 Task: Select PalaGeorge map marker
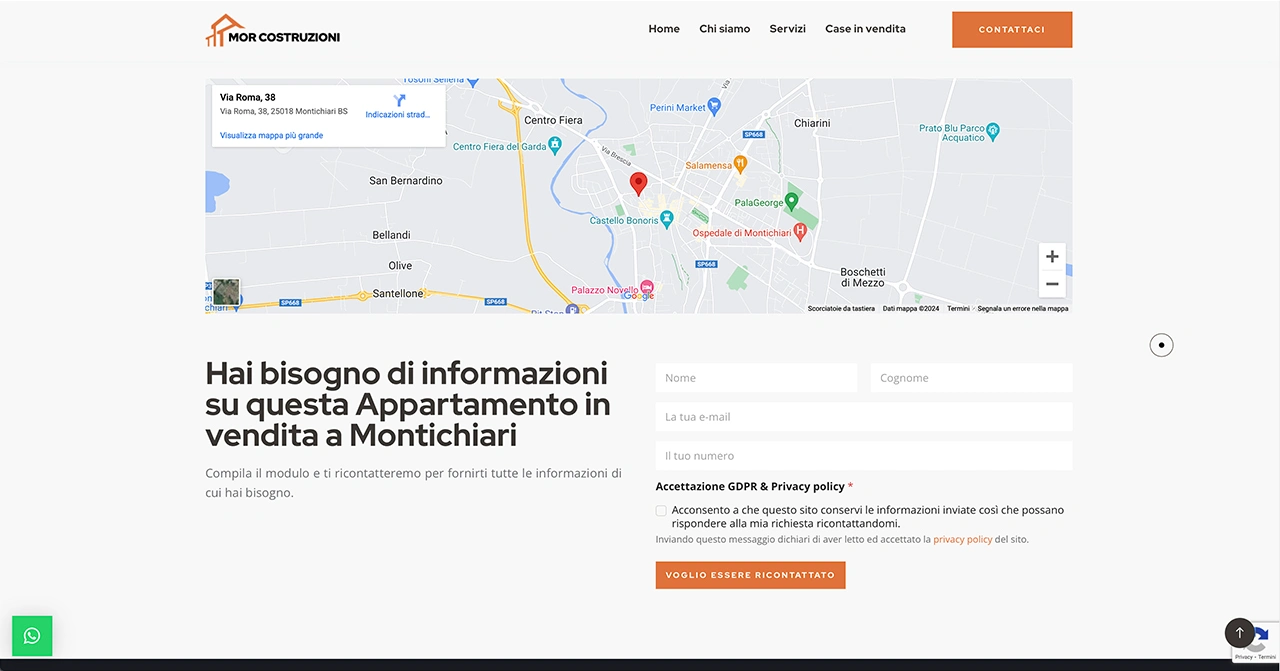791,202
